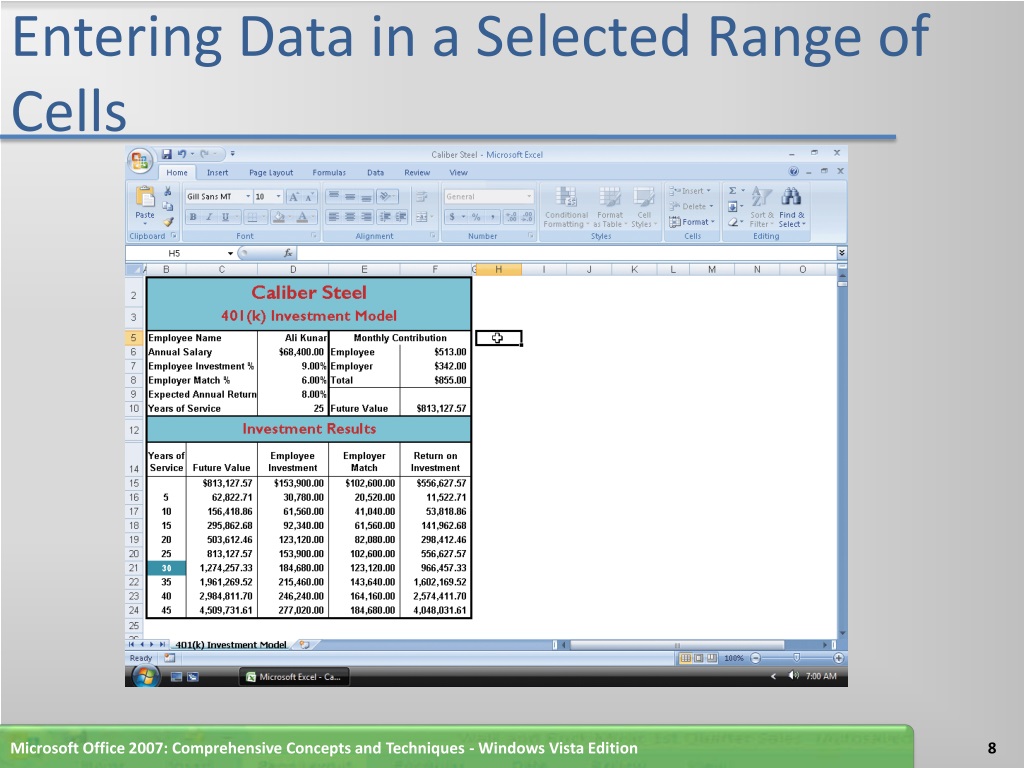The image size is (1024, 768).
Task: Open Conditional Formatting
Action: 566,207
